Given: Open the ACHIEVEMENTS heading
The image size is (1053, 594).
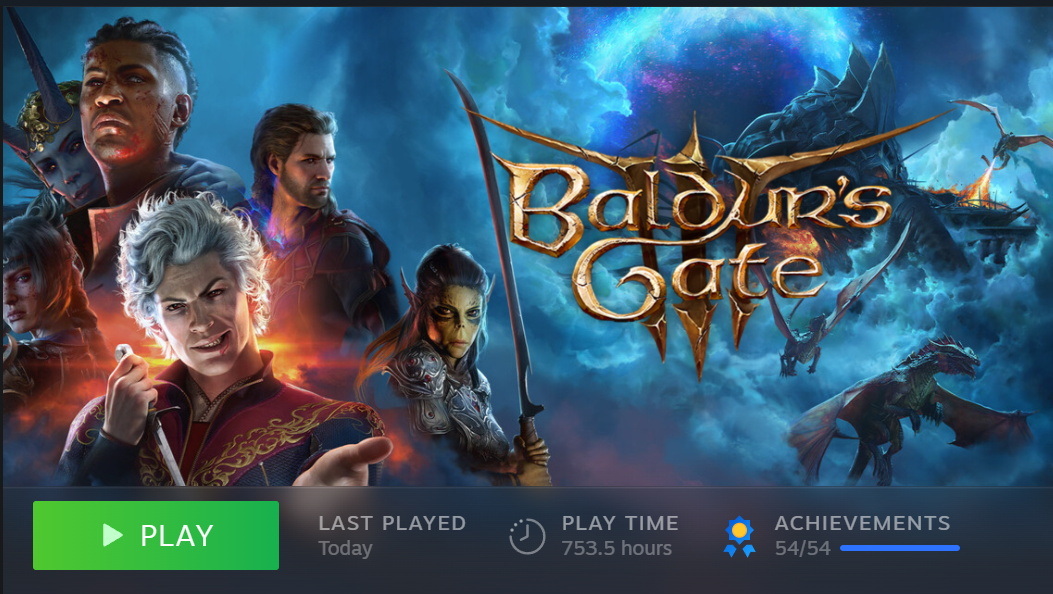Looking at the screenshot, I should coord(862,523).
